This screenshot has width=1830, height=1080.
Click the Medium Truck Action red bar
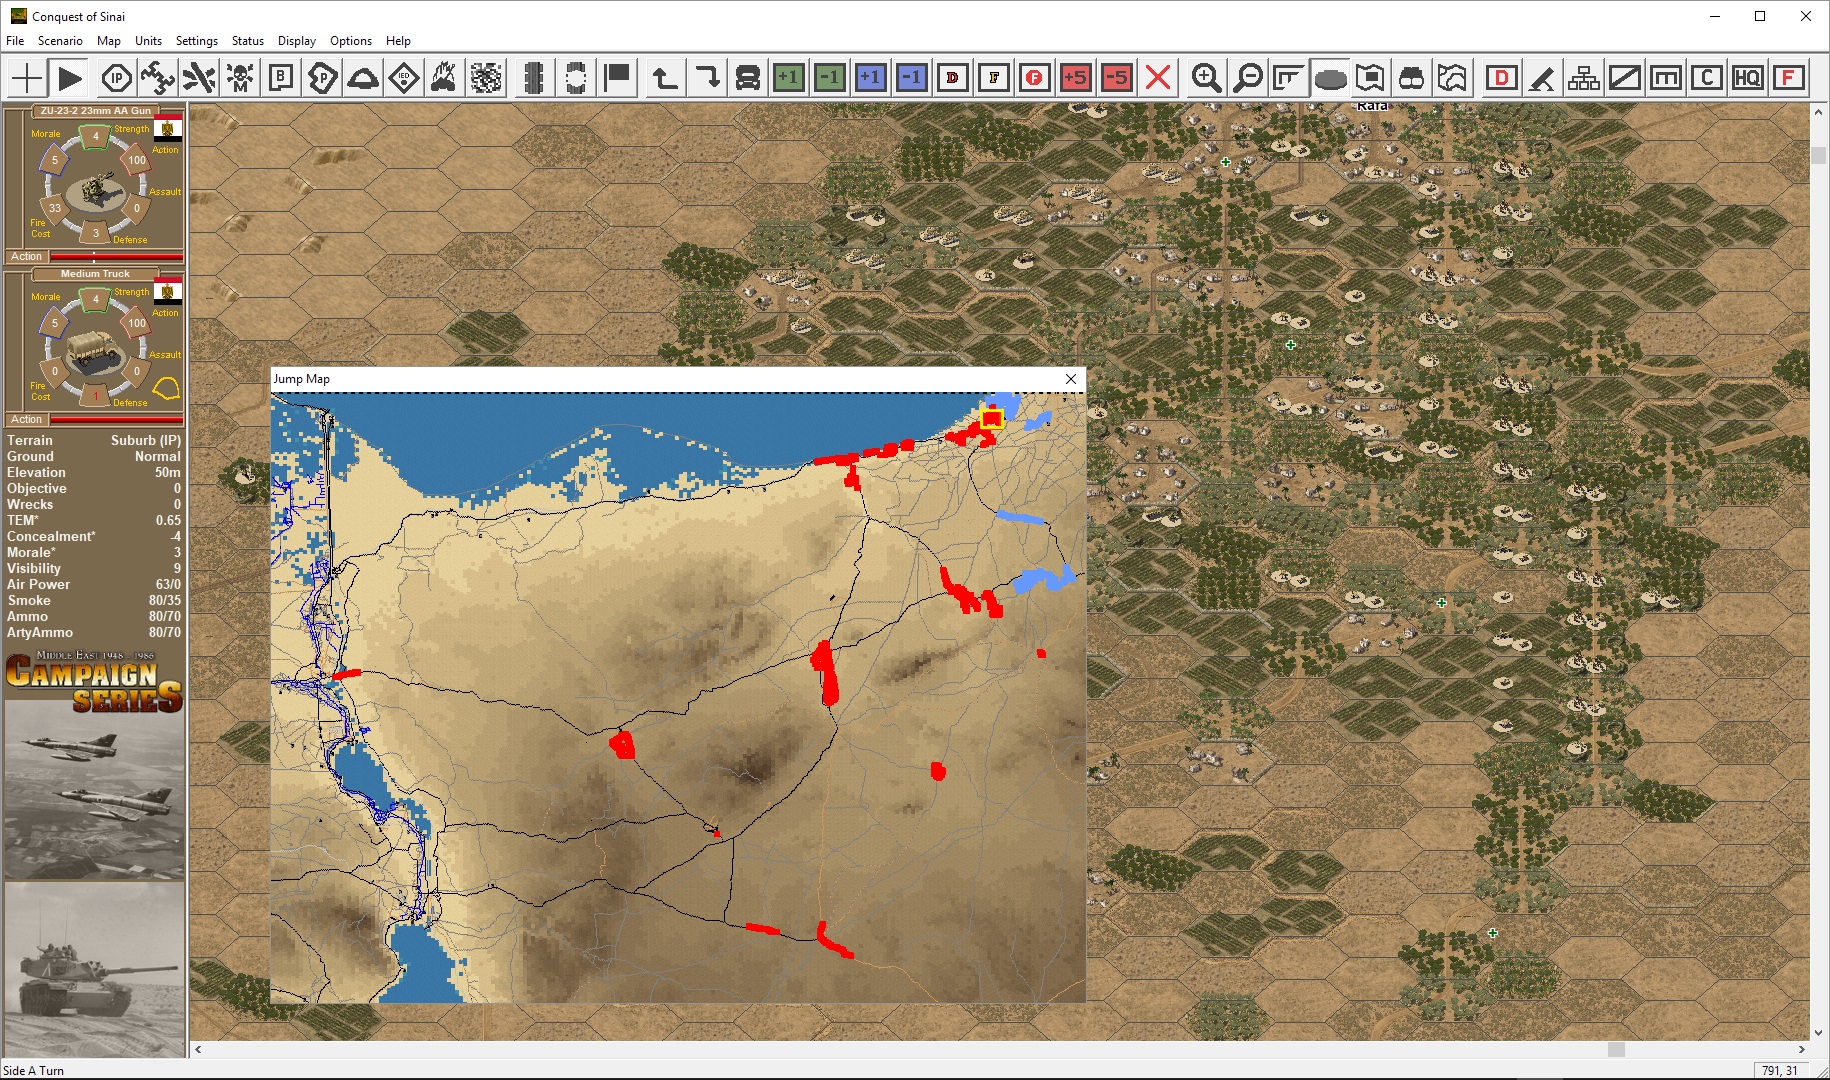coord(116,420)
